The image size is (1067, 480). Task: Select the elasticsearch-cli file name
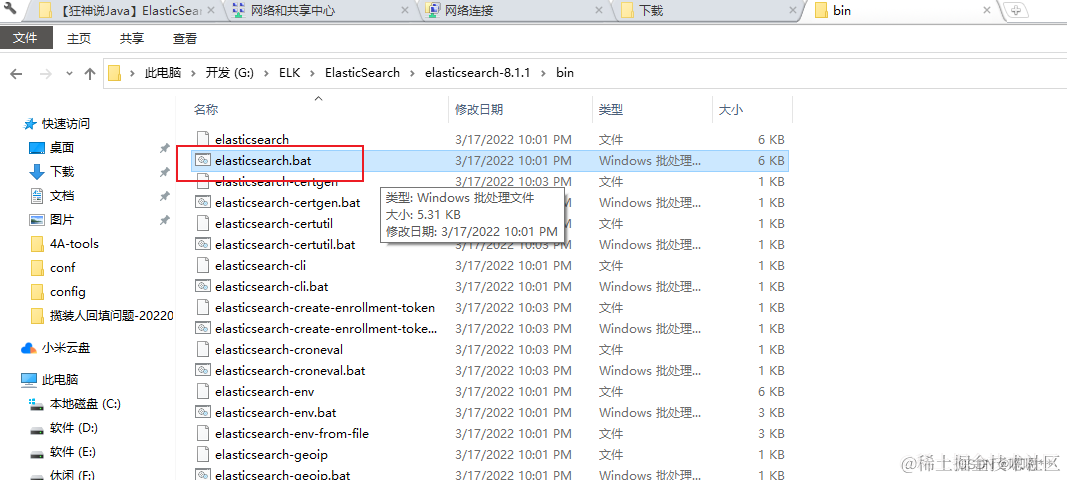(260, 266)
